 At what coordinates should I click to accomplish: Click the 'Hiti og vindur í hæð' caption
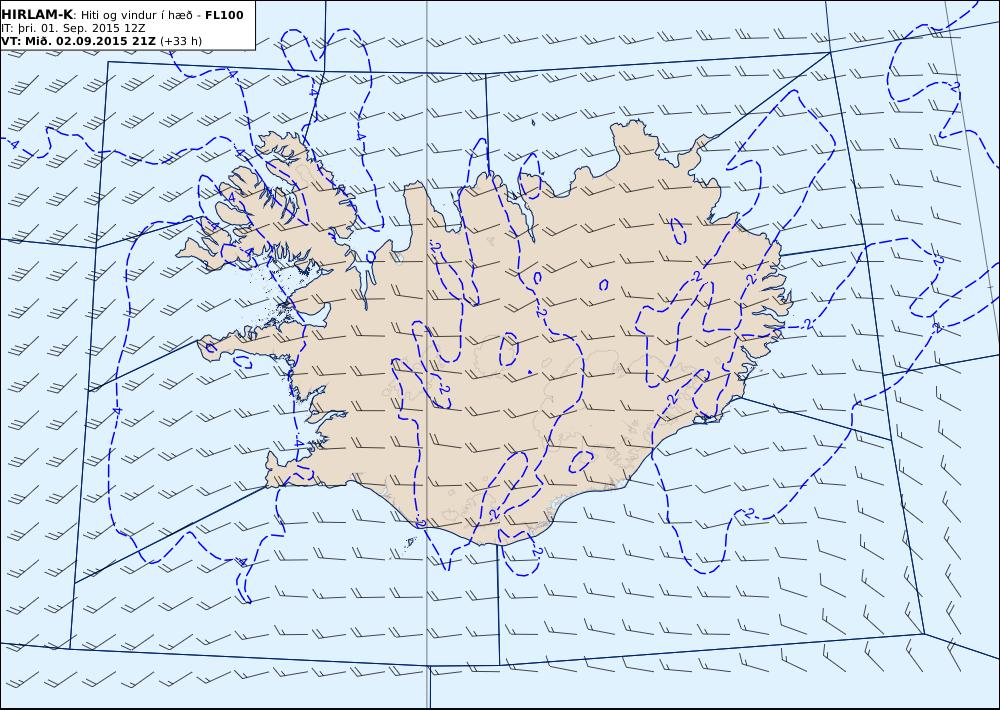(136, 15)
